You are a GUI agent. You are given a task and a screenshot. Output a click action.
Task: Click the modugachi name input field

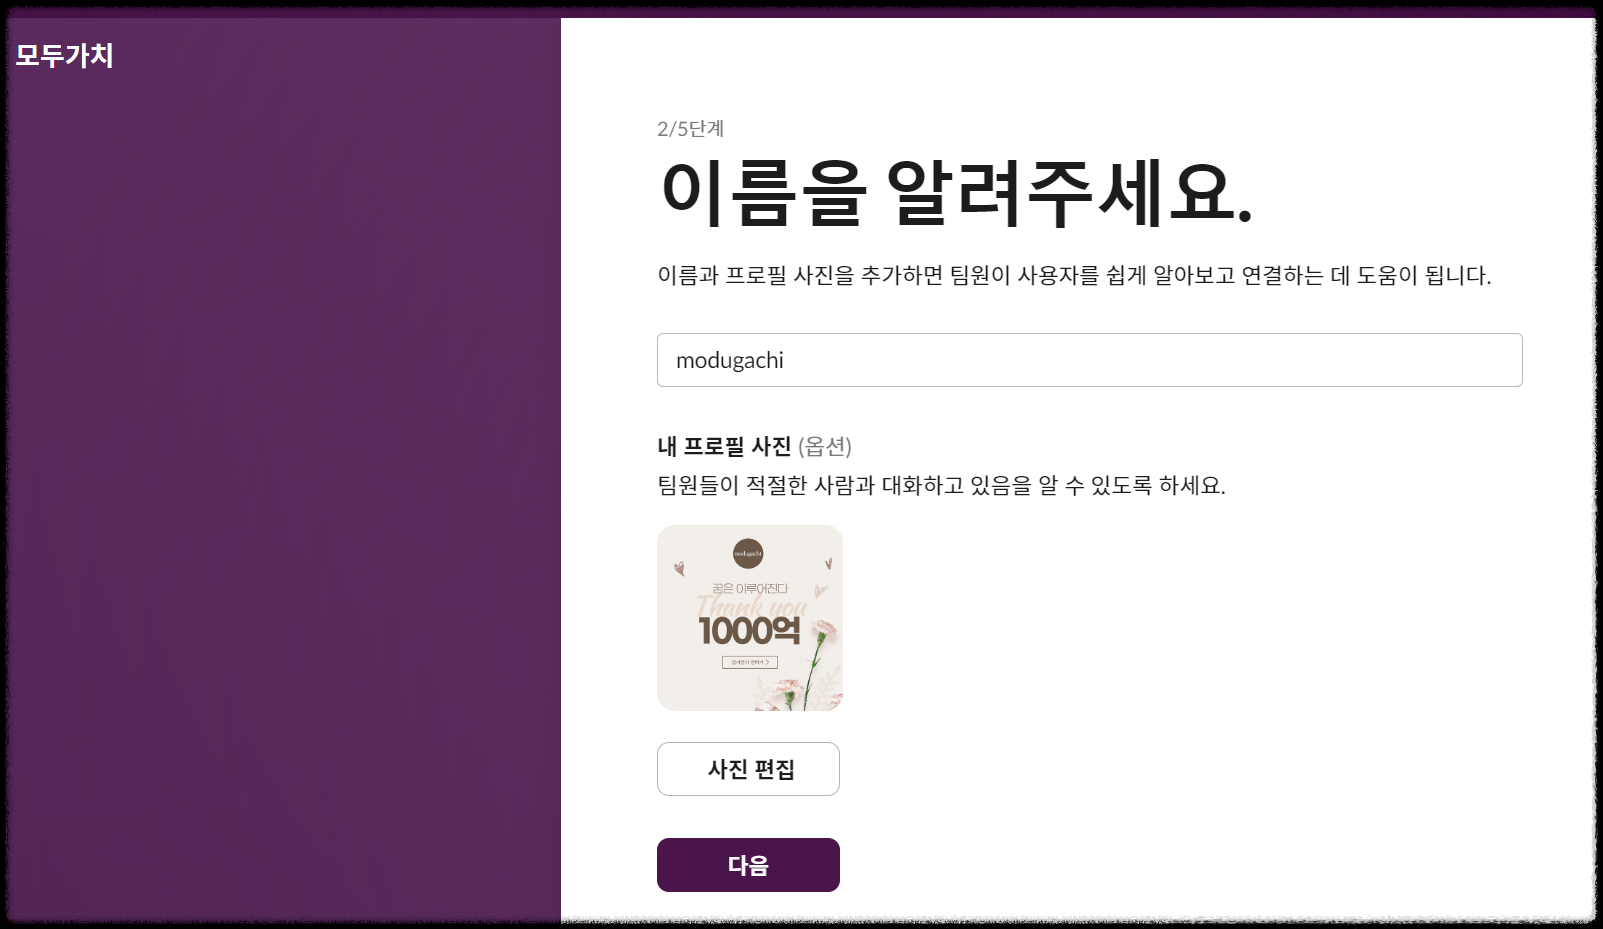point(1088,359)
